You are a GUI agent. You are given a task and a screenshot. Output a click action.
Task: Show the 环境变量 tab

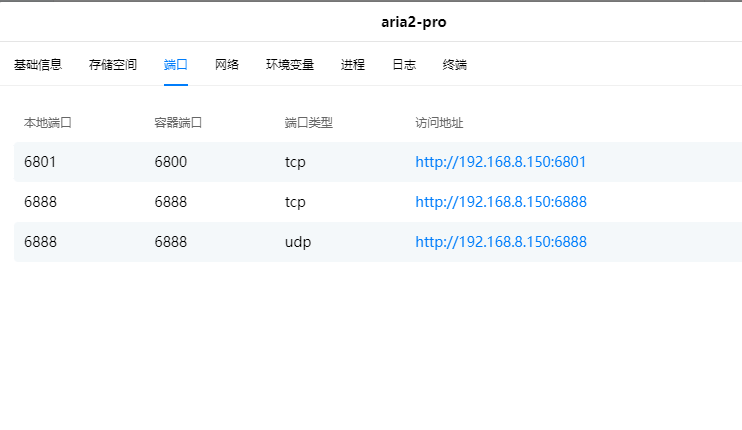coord(290,65)
